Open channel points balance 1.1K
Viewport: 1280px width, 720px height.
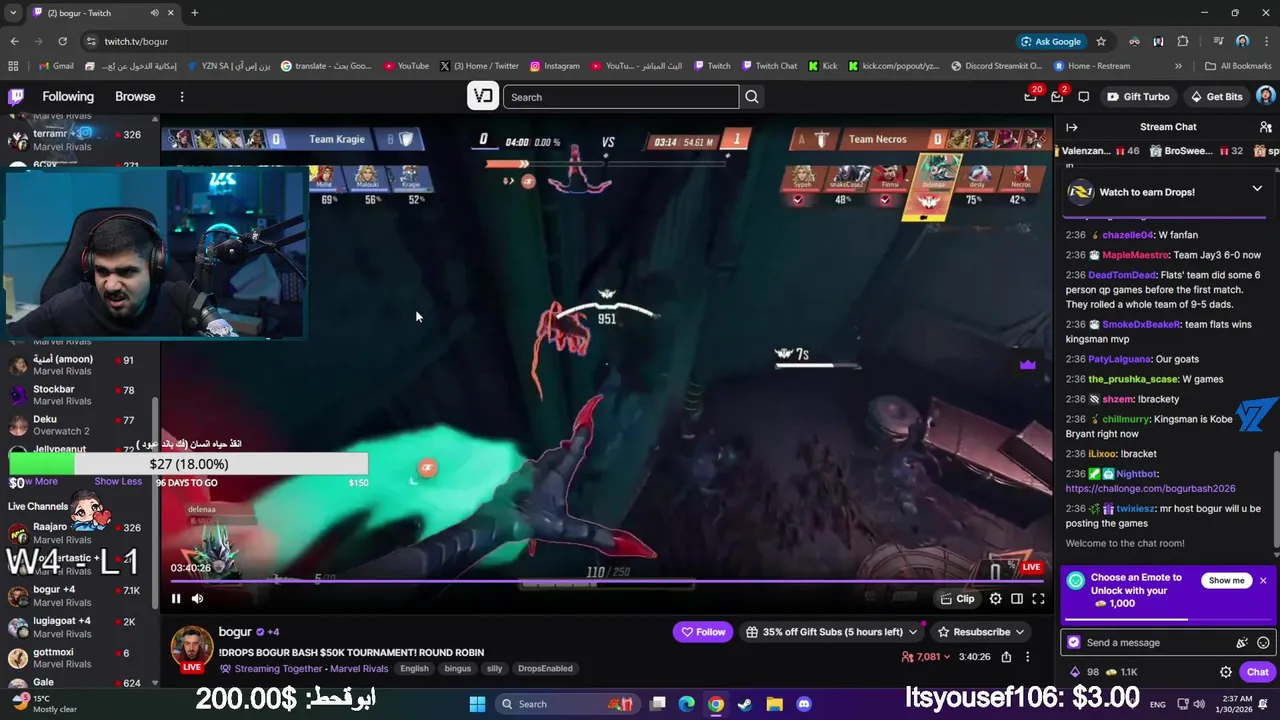1122,672
